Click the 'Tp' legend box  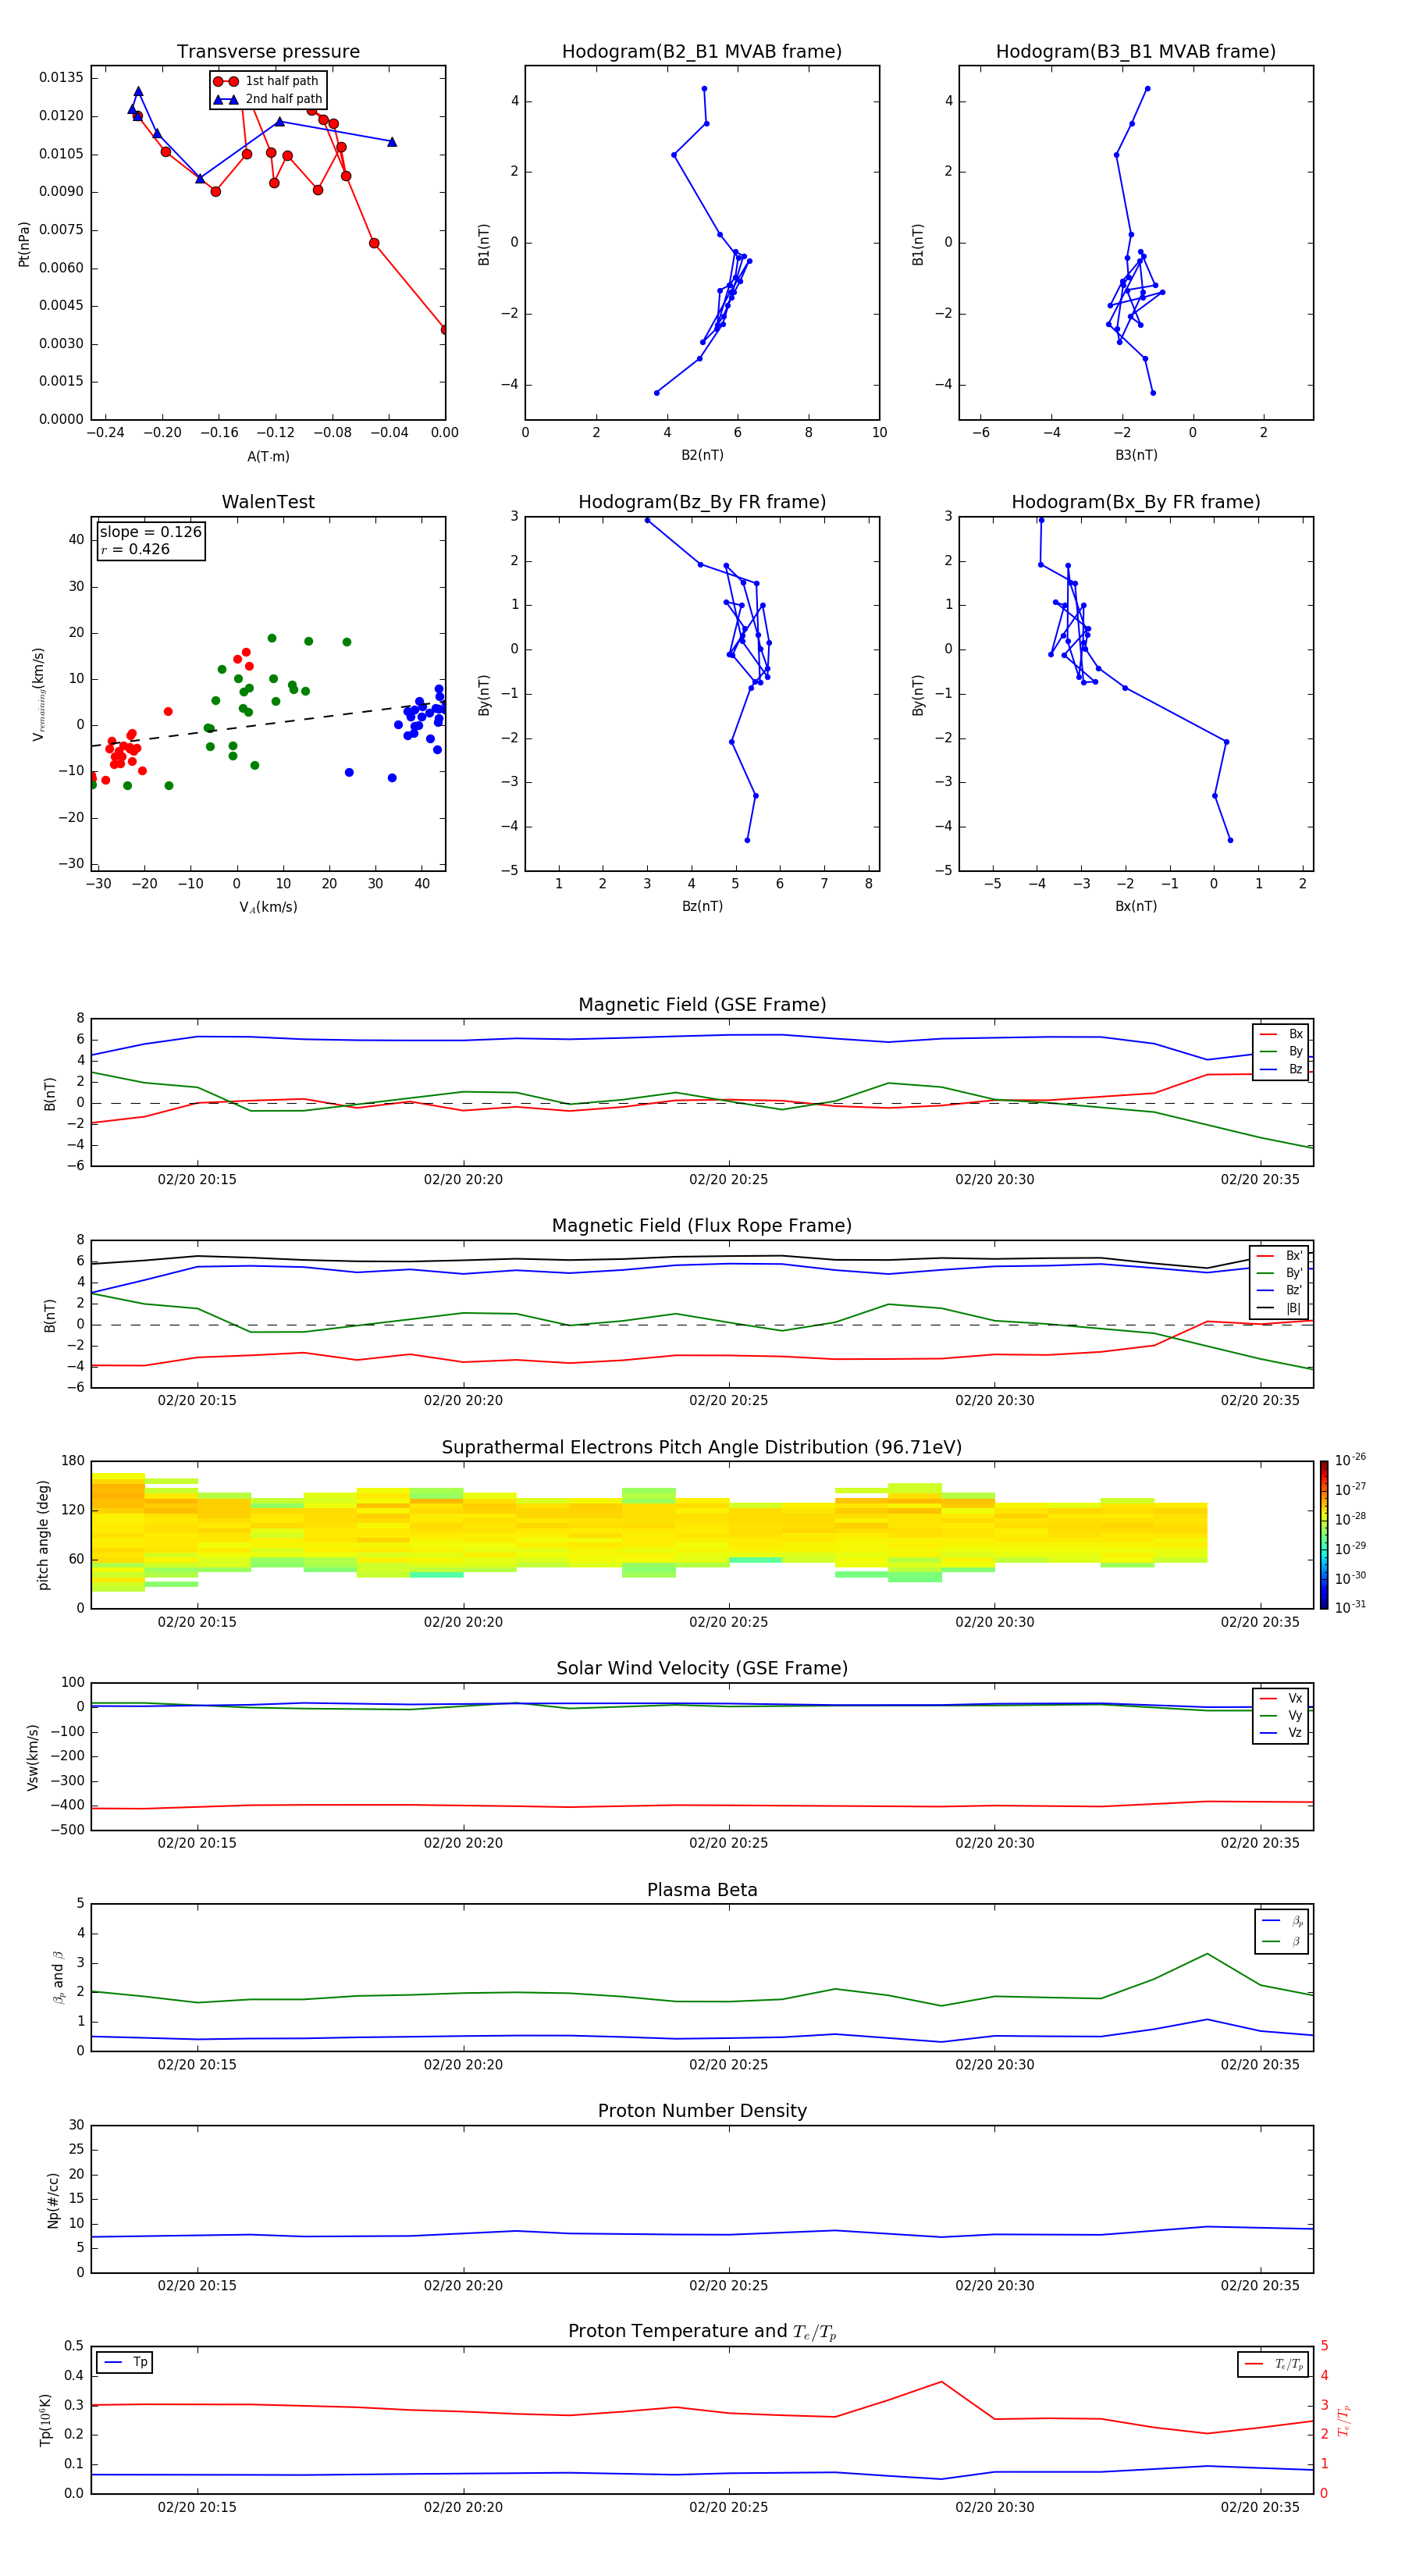point(125,2362)
